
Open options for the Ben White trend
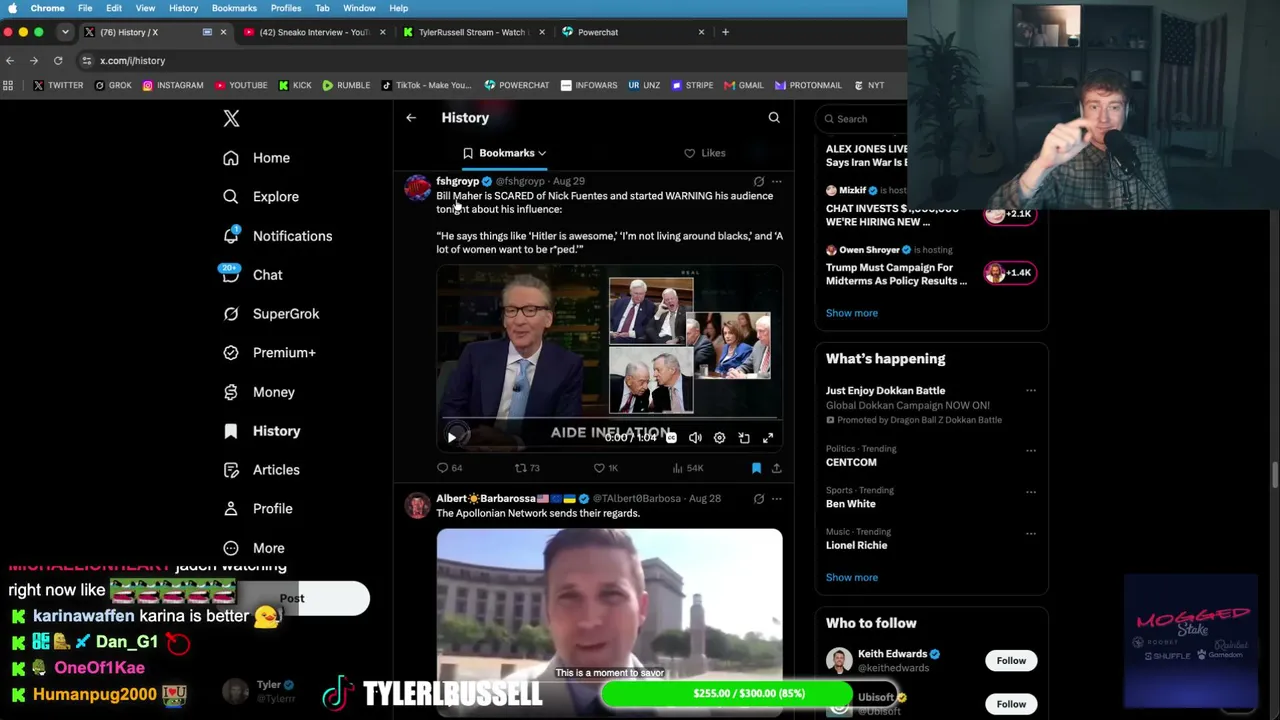tap(1031, 491)
